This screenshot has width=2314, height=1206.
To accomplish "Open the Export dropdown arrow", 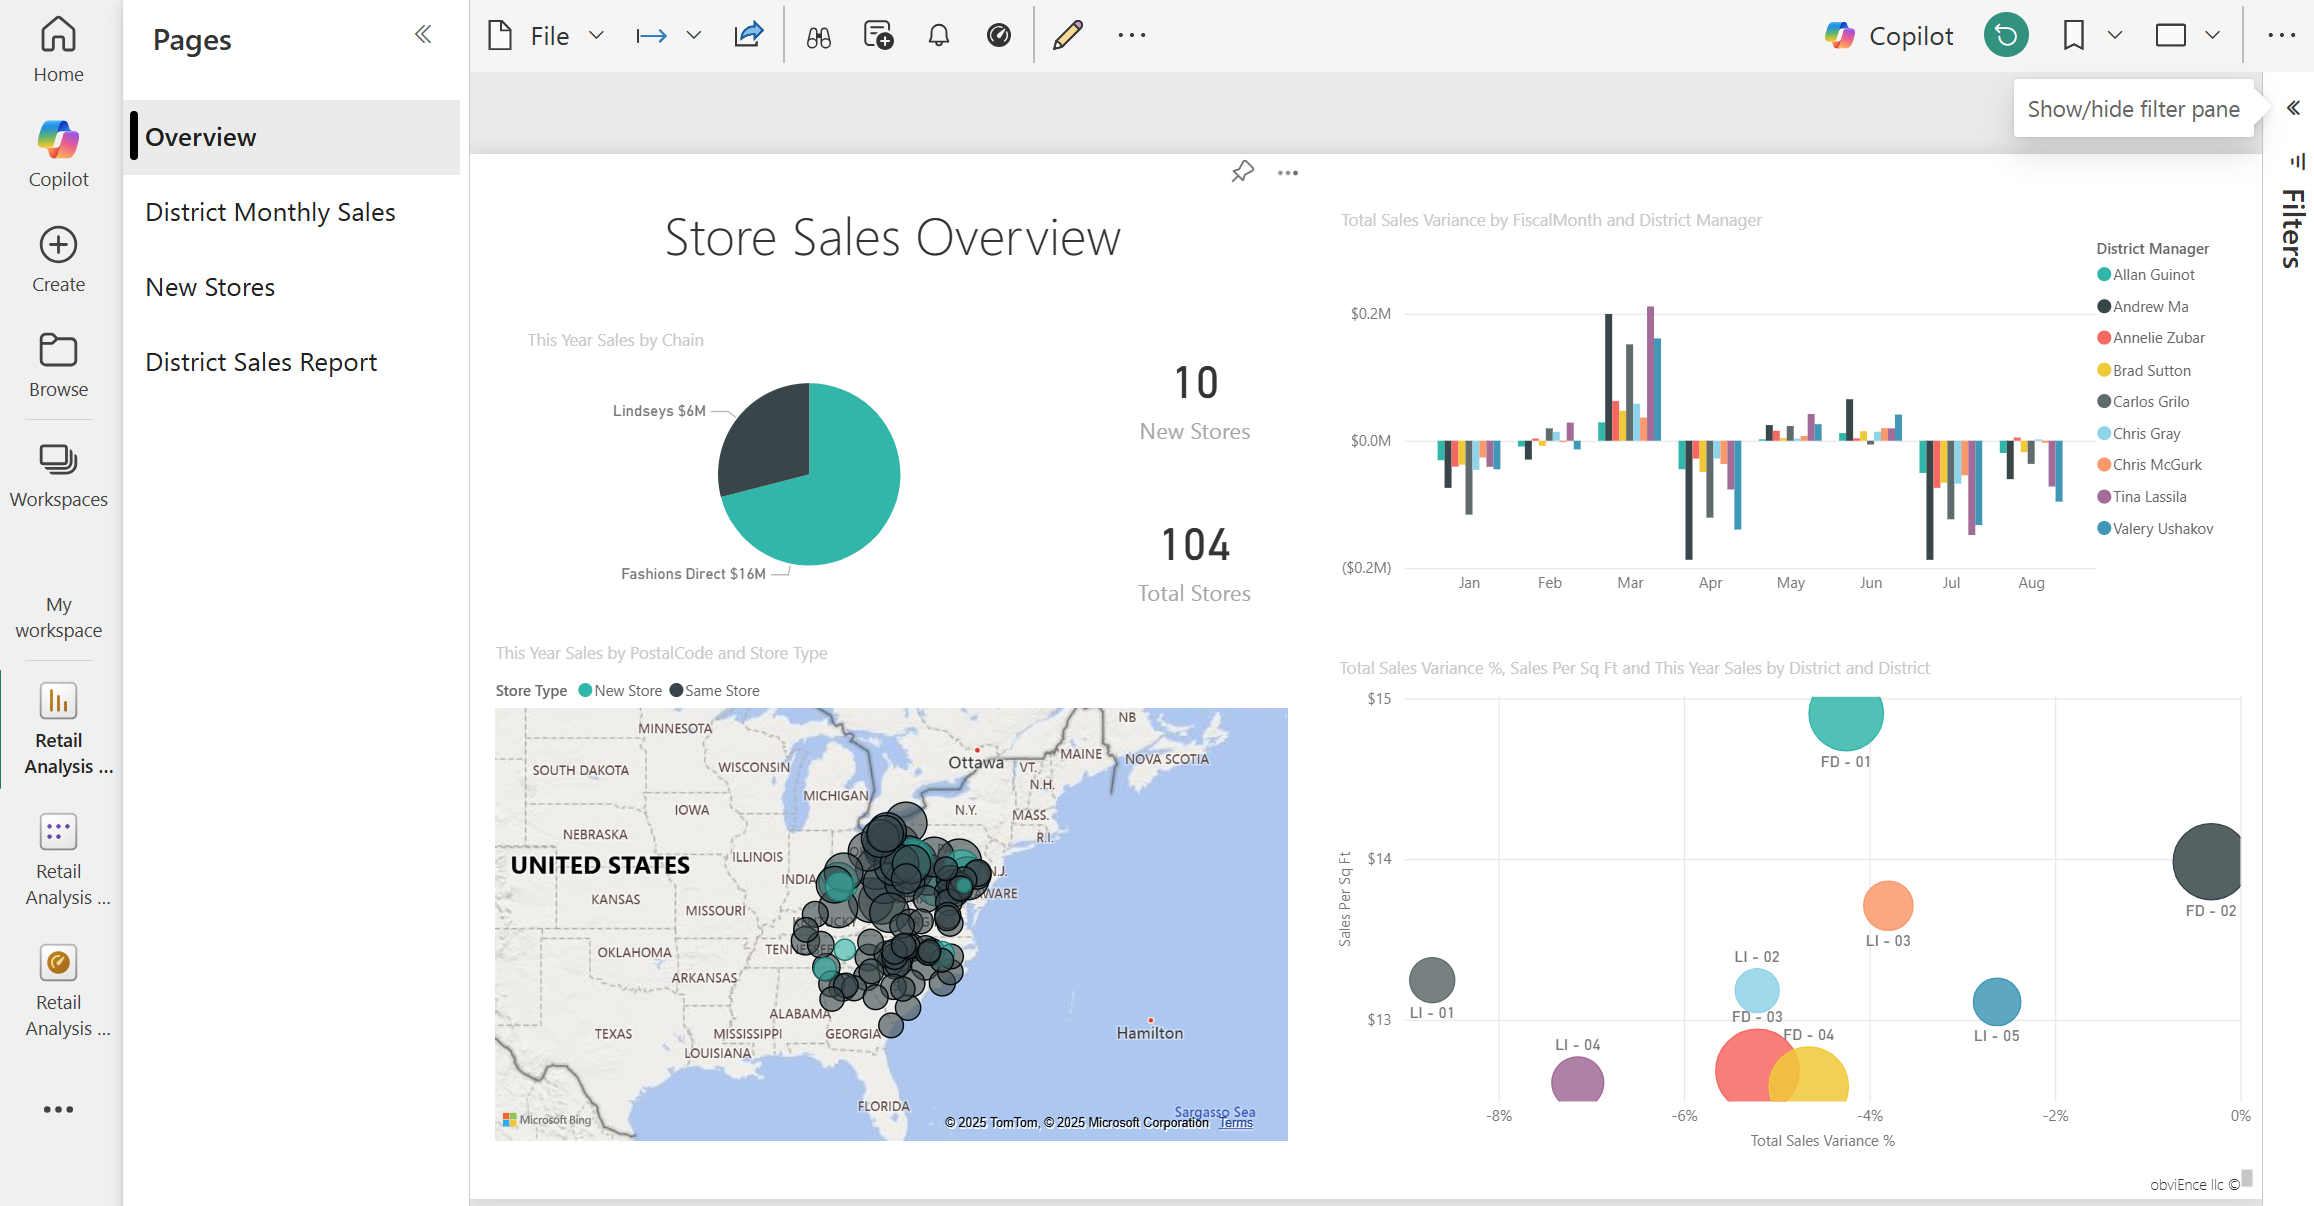I will click(693, 36).
